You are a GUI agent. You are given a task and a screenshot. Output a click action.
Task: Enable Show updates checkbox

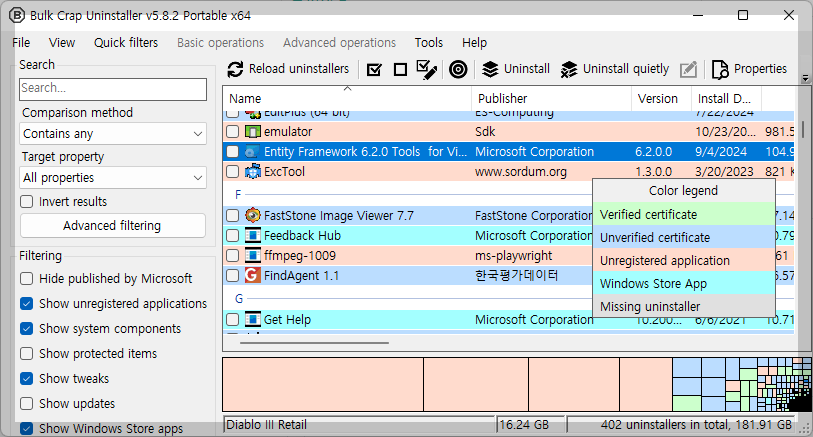coord(26,403)
